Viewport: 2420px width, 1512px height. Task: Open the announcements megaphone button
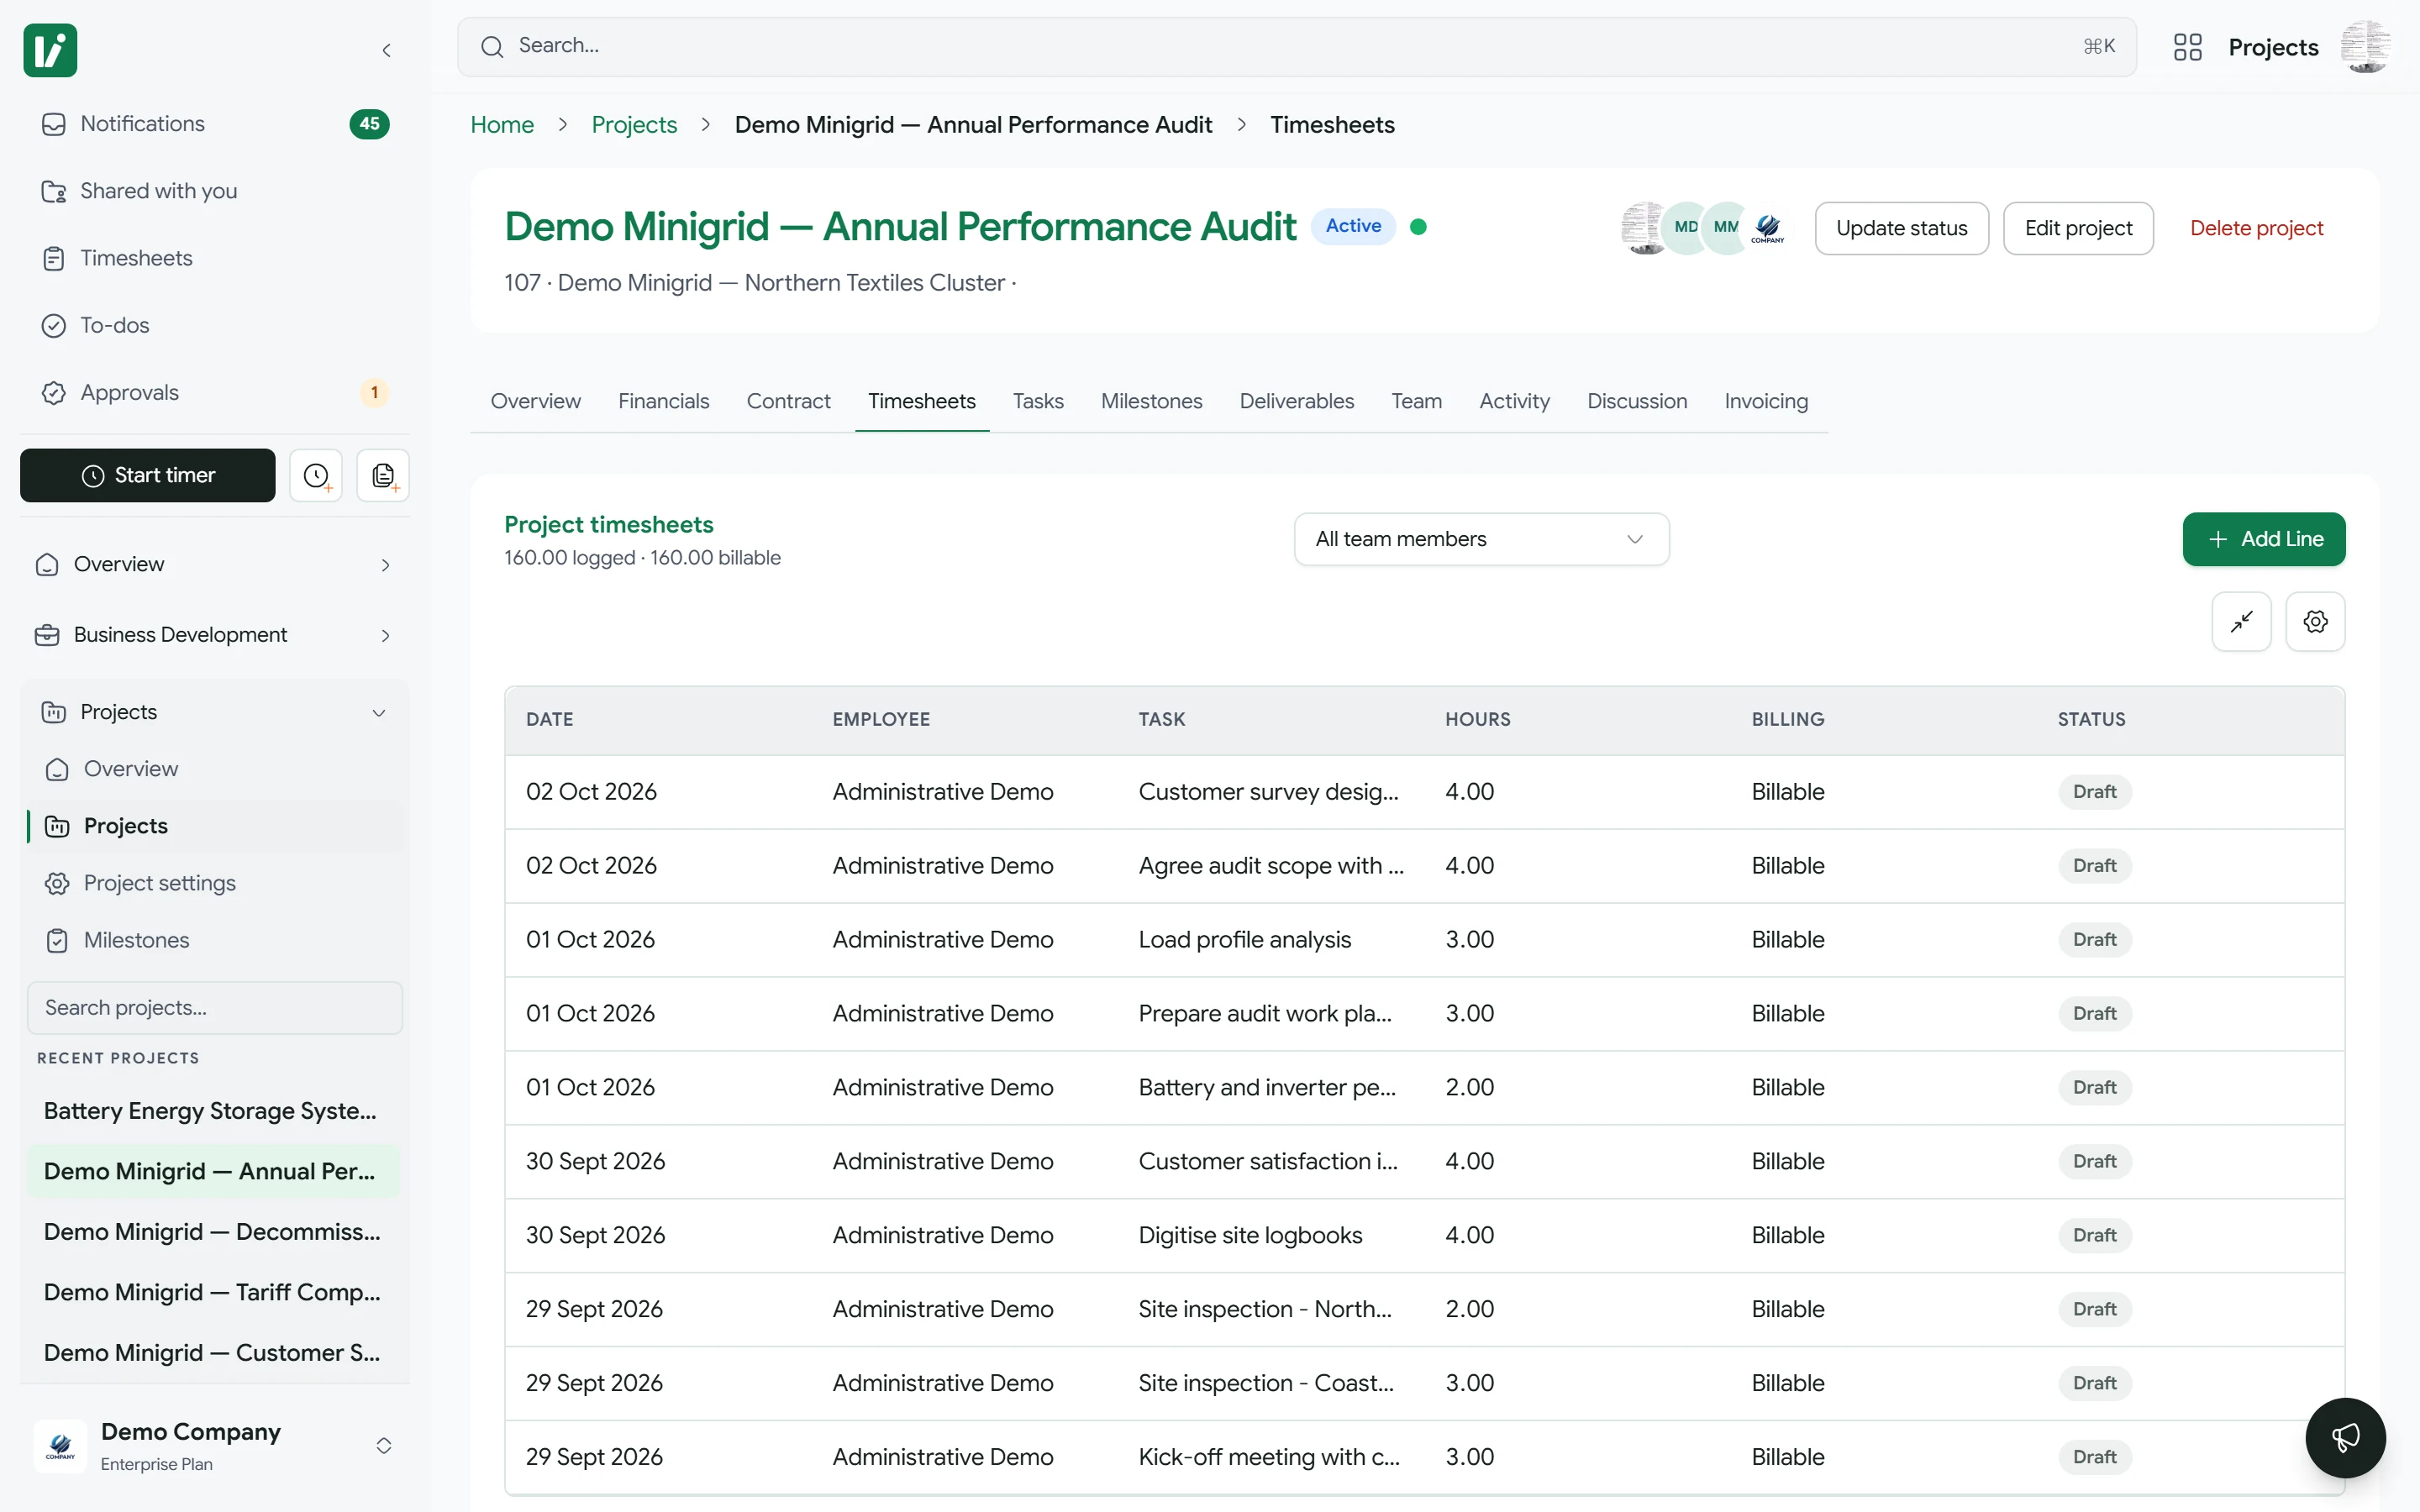[2345, 1437]
